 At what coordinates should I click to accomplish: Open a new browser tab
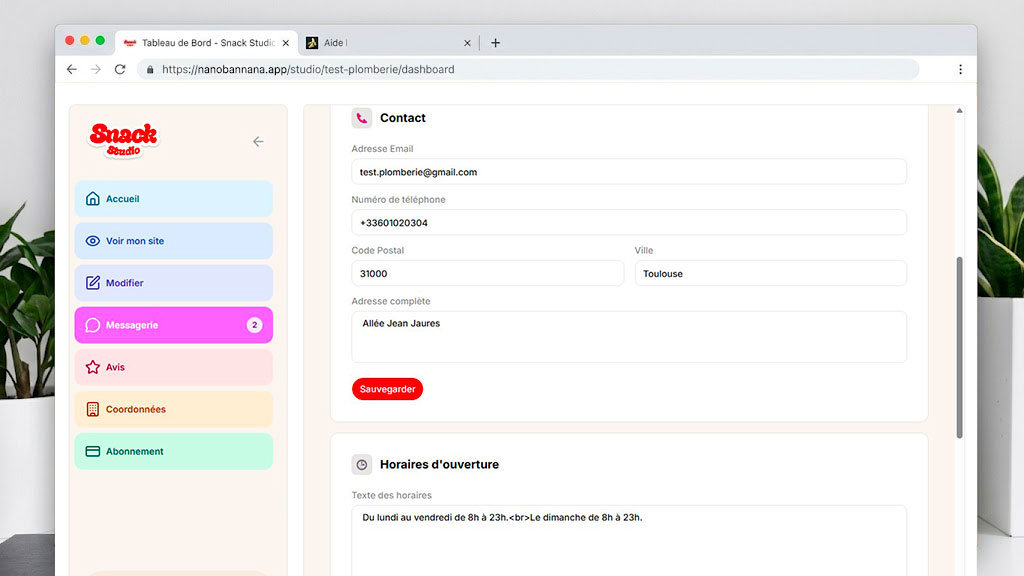[x=496, y=43]
